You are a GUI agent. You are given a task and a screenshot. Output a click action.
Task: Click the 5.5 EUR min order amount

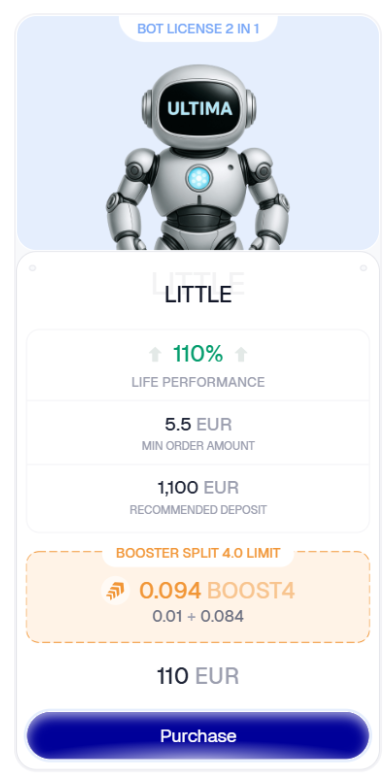tap(198, 425)
